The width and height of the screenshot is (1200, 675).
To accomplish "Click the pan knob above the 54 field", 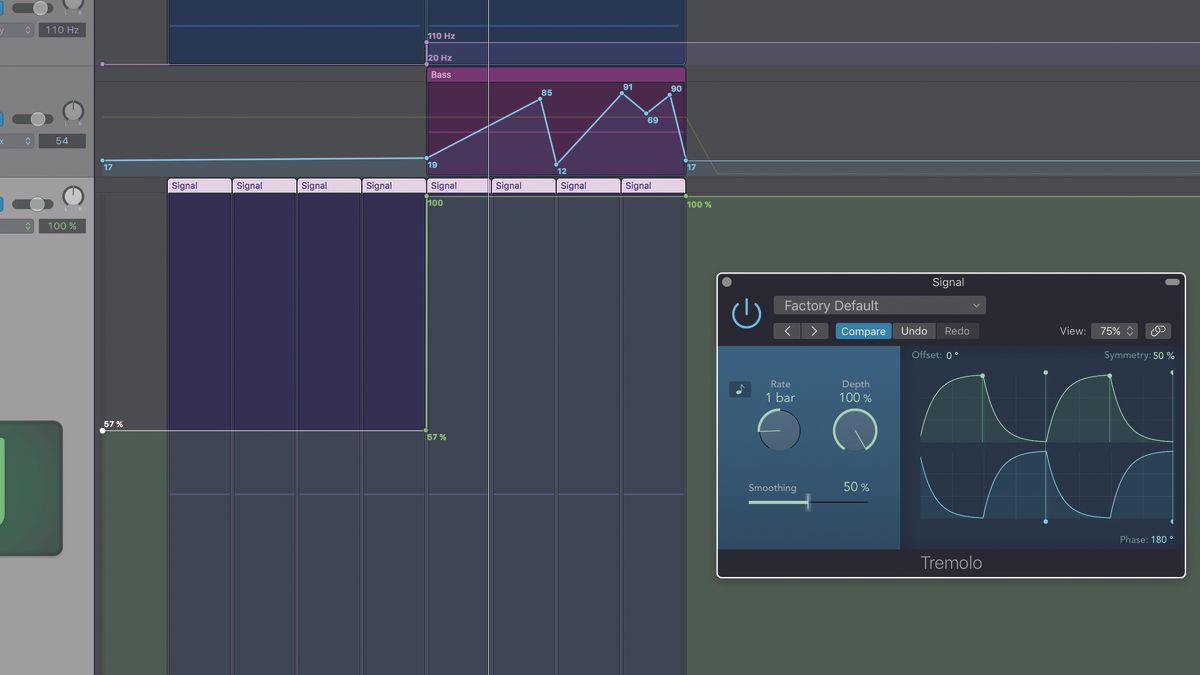I will [x=74, y=112].
